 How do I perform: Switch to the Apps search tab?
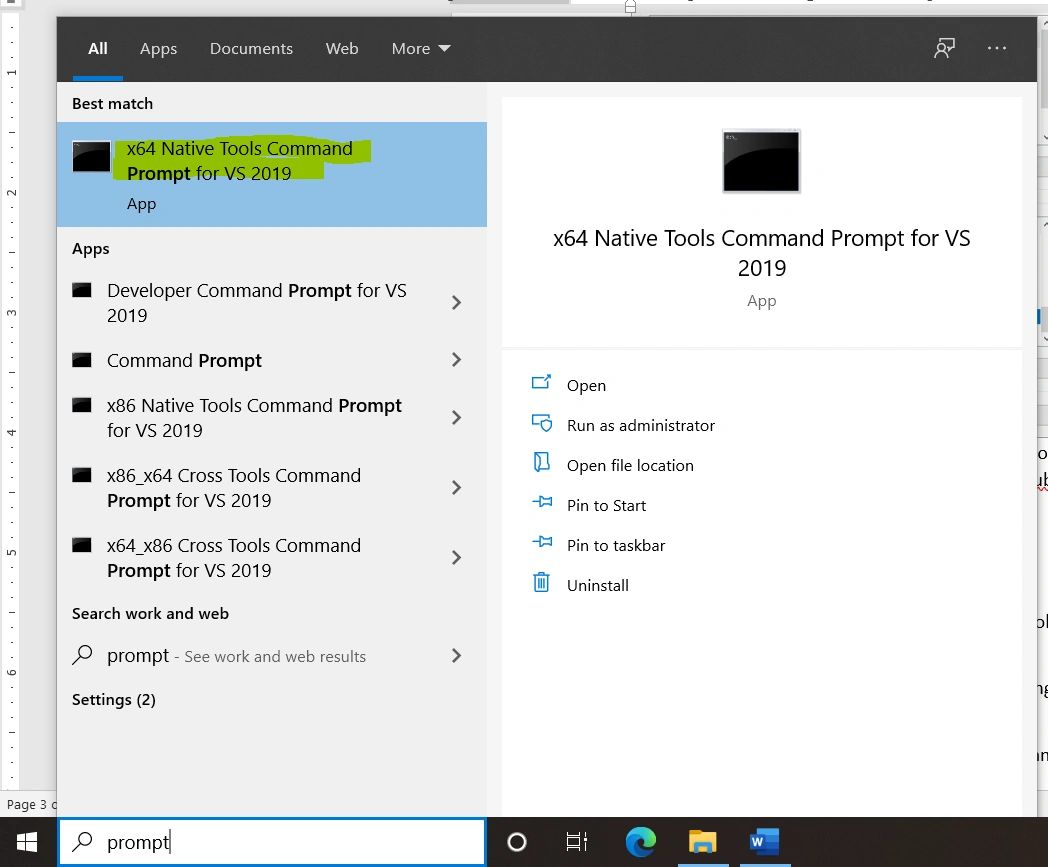click(x=158, y=47)
